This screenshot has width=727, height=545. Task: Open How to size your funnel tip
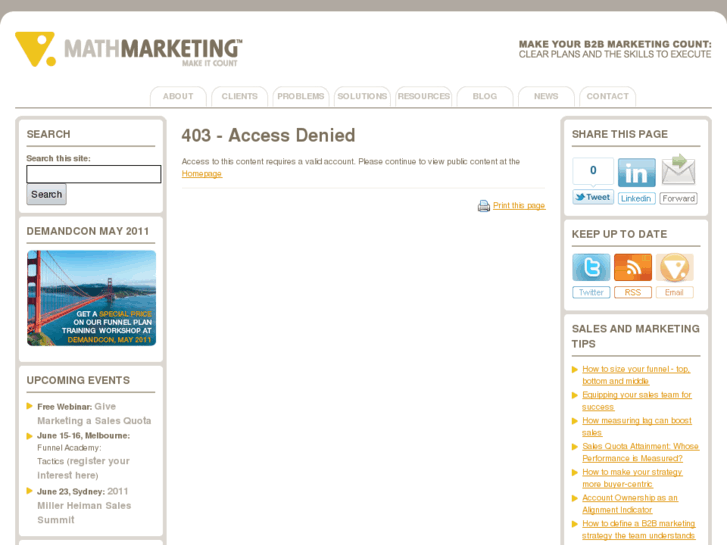pyautogui.click(x=636, y=375)
